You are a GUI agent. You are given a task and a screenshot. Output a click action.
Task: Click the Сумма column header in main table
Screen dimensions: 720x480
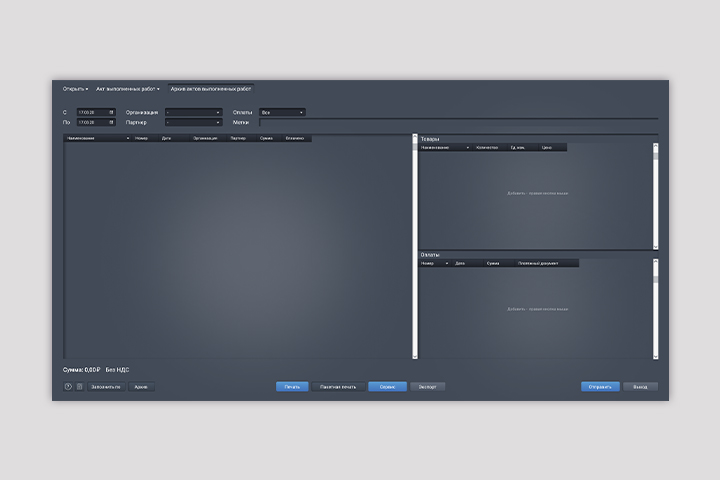coord(269,138)
